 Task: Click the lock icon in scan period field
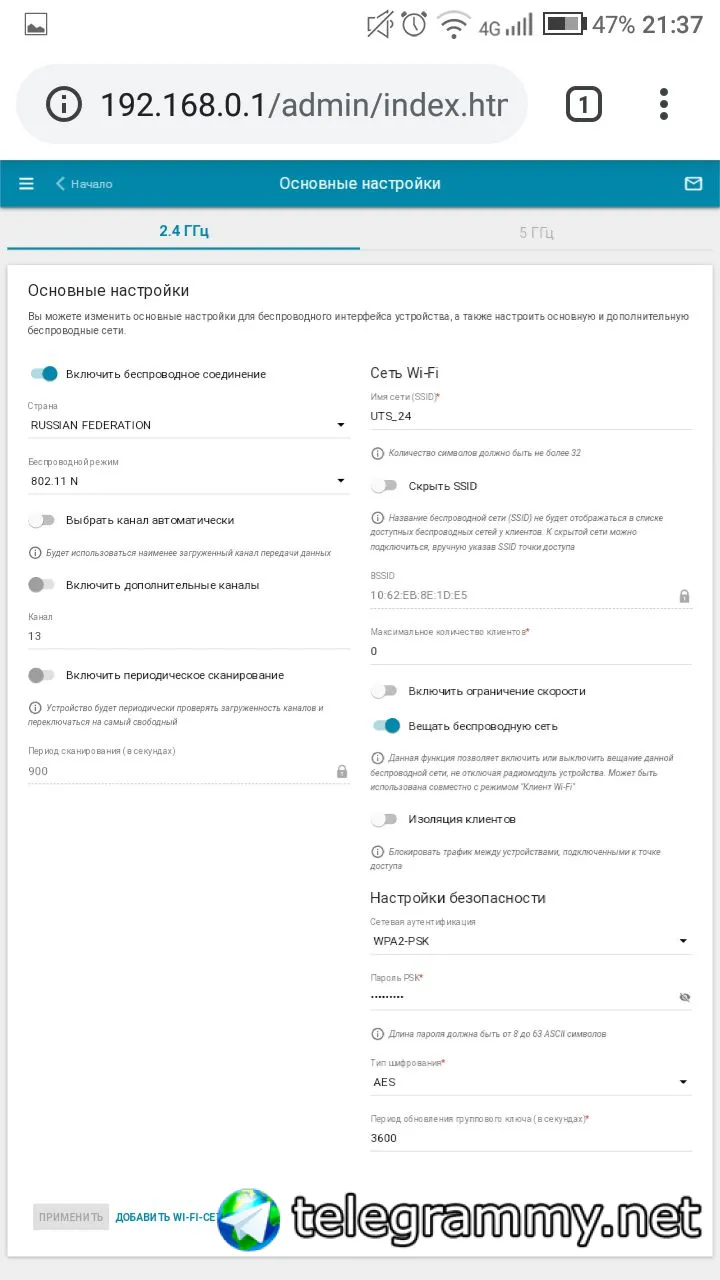coord(342,771)
